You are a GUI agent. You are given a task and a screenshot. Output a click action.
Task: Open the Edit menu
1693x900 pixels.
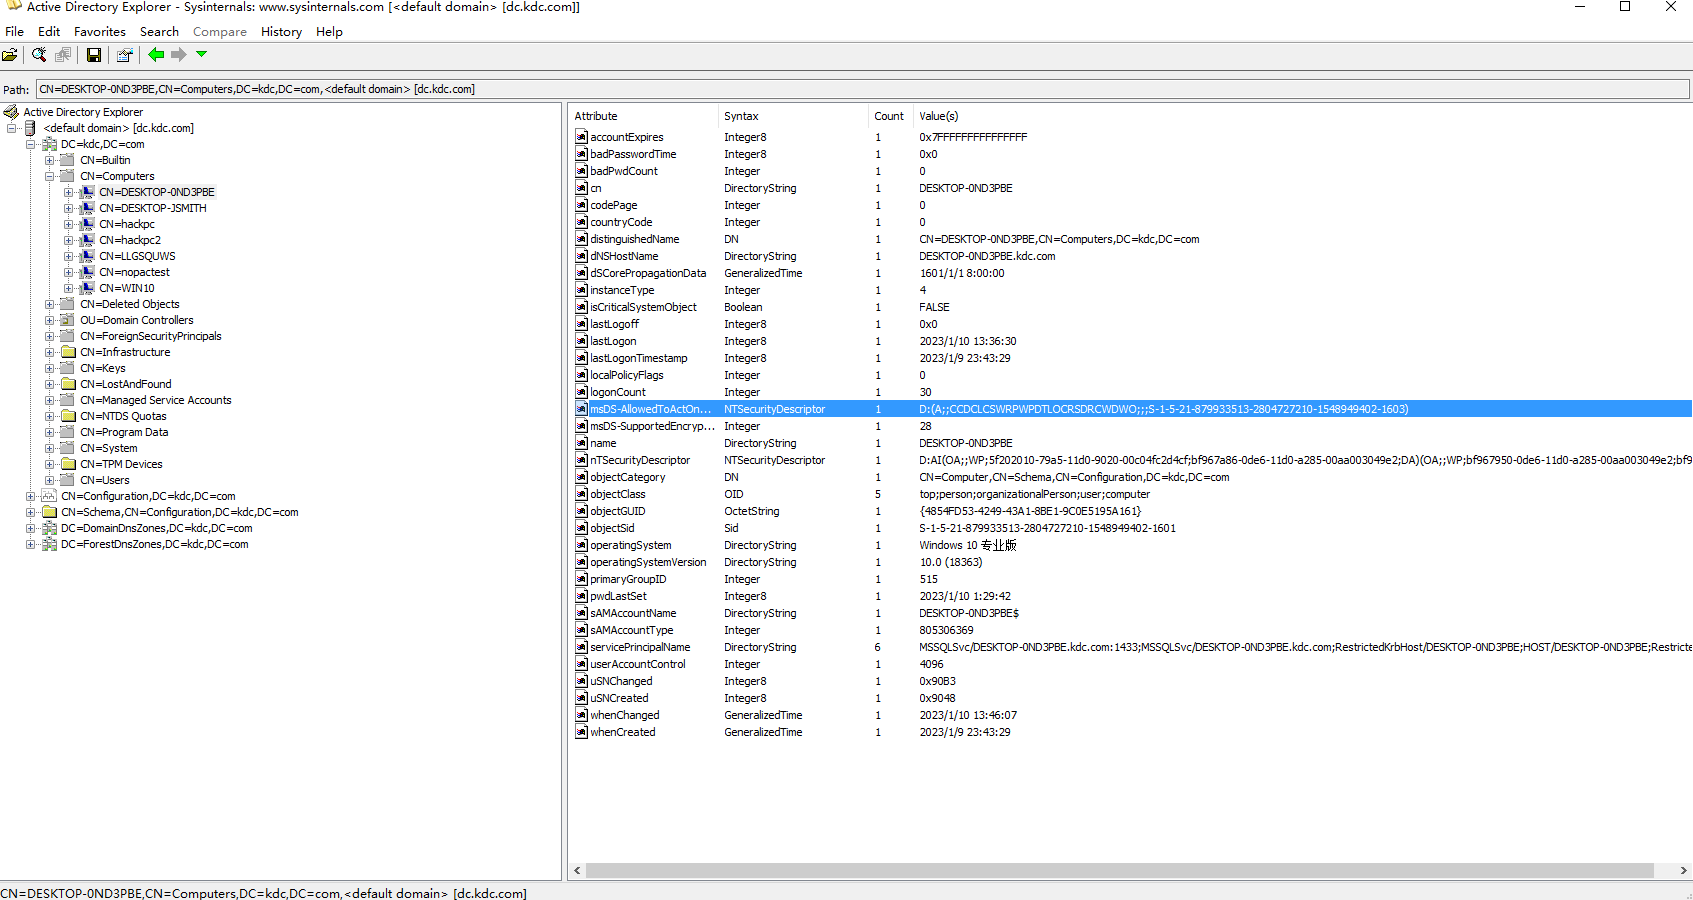pyautogui.click(x=49, y=32)
